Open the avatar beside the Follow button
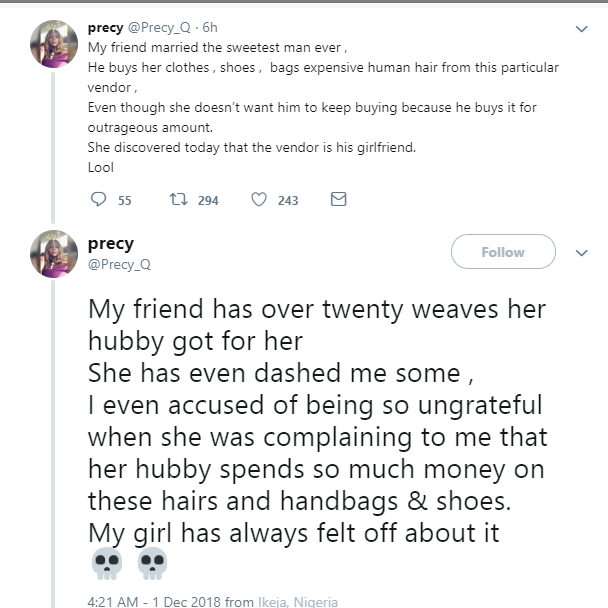Screen dimensions: 608x608 tap(55, 253)
